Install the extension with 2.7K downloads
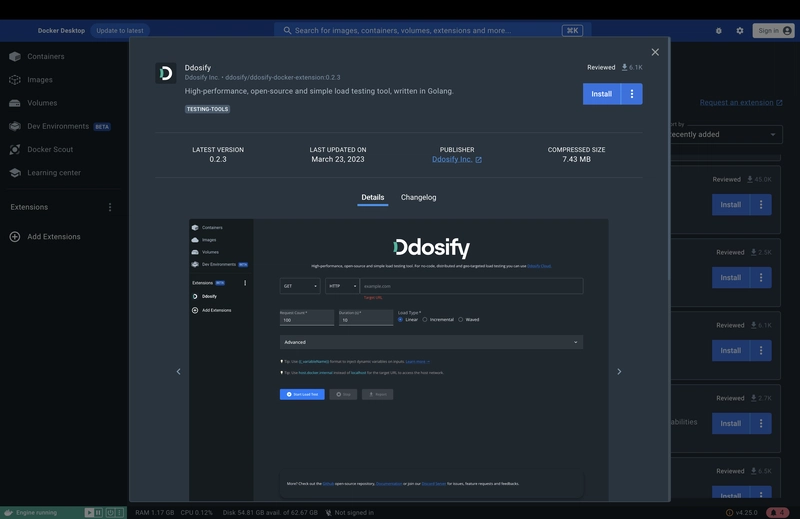This screenshot has height=519, width=800. [731, 424]
